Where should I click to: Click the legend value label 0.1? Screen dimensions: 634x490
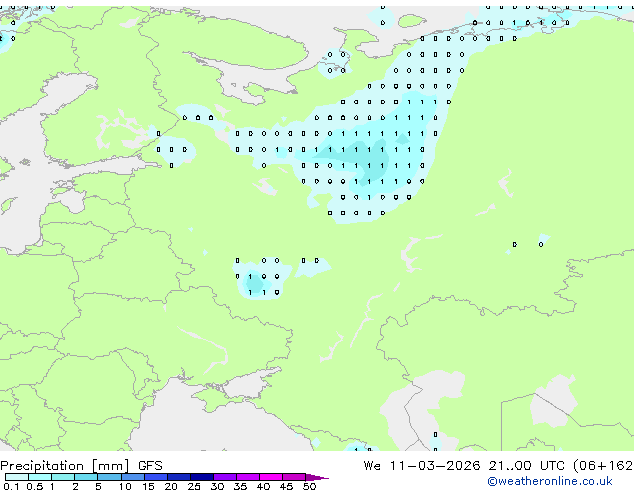point(11,486)
